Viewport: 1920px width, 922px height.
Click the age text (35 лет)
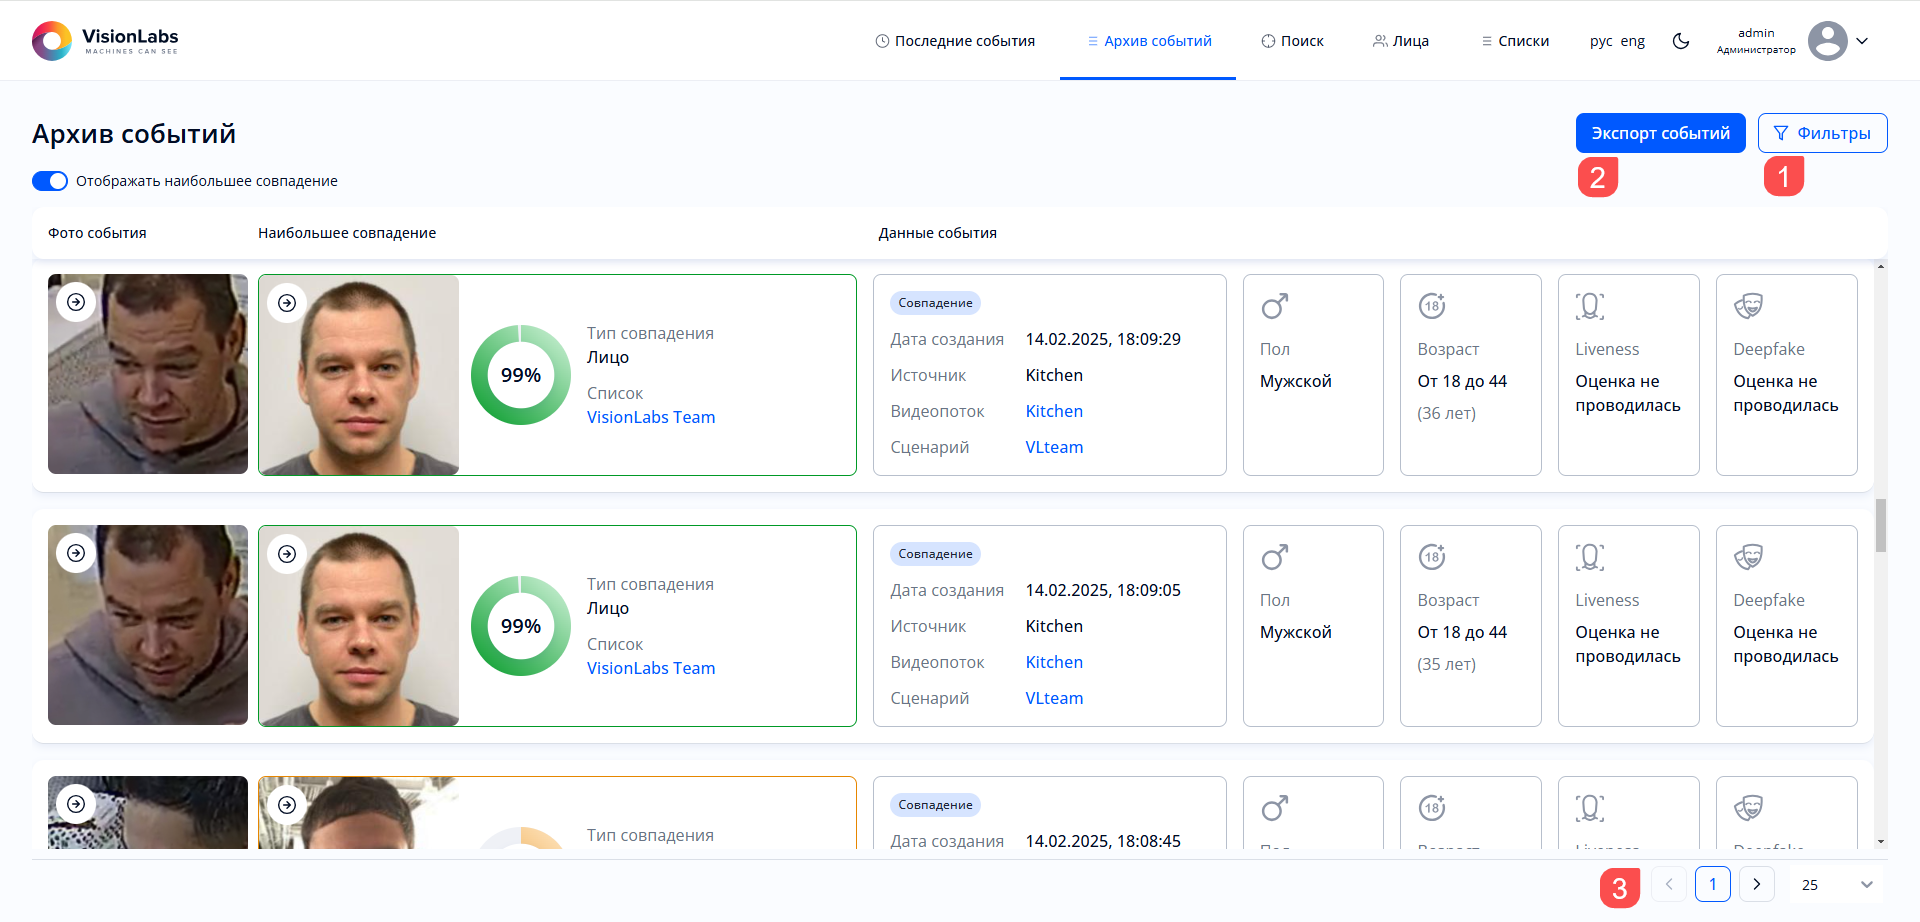click(1447, 664)
